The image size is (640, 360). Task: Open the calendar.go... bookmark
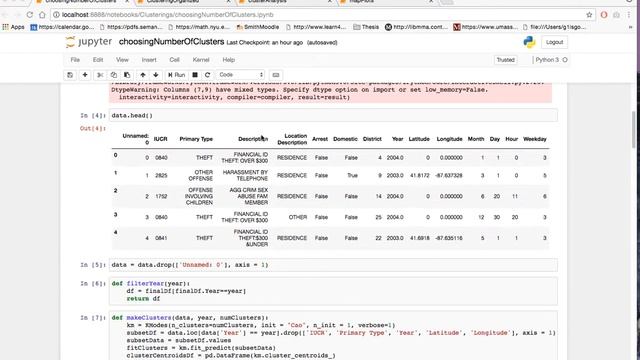coord(62,27)
